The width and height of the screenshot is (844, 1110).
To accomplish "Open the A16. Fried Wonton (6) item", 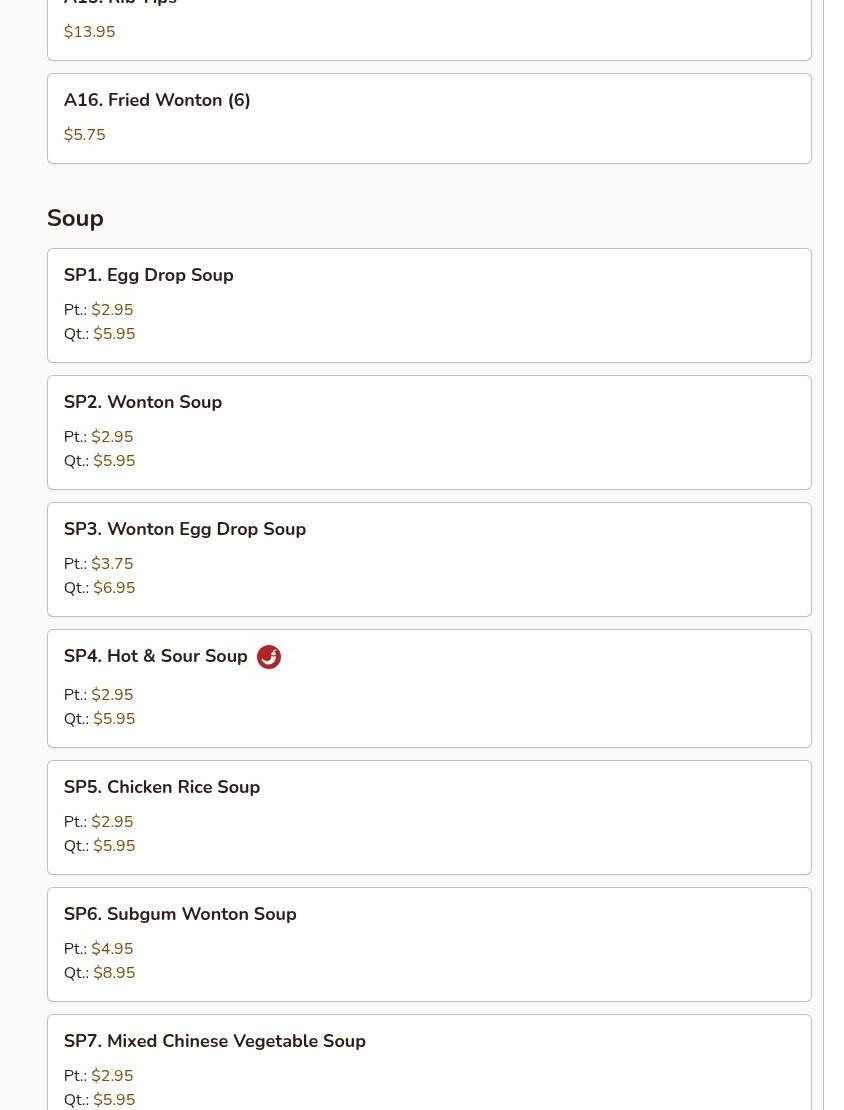I will click(x=157, y=100).
